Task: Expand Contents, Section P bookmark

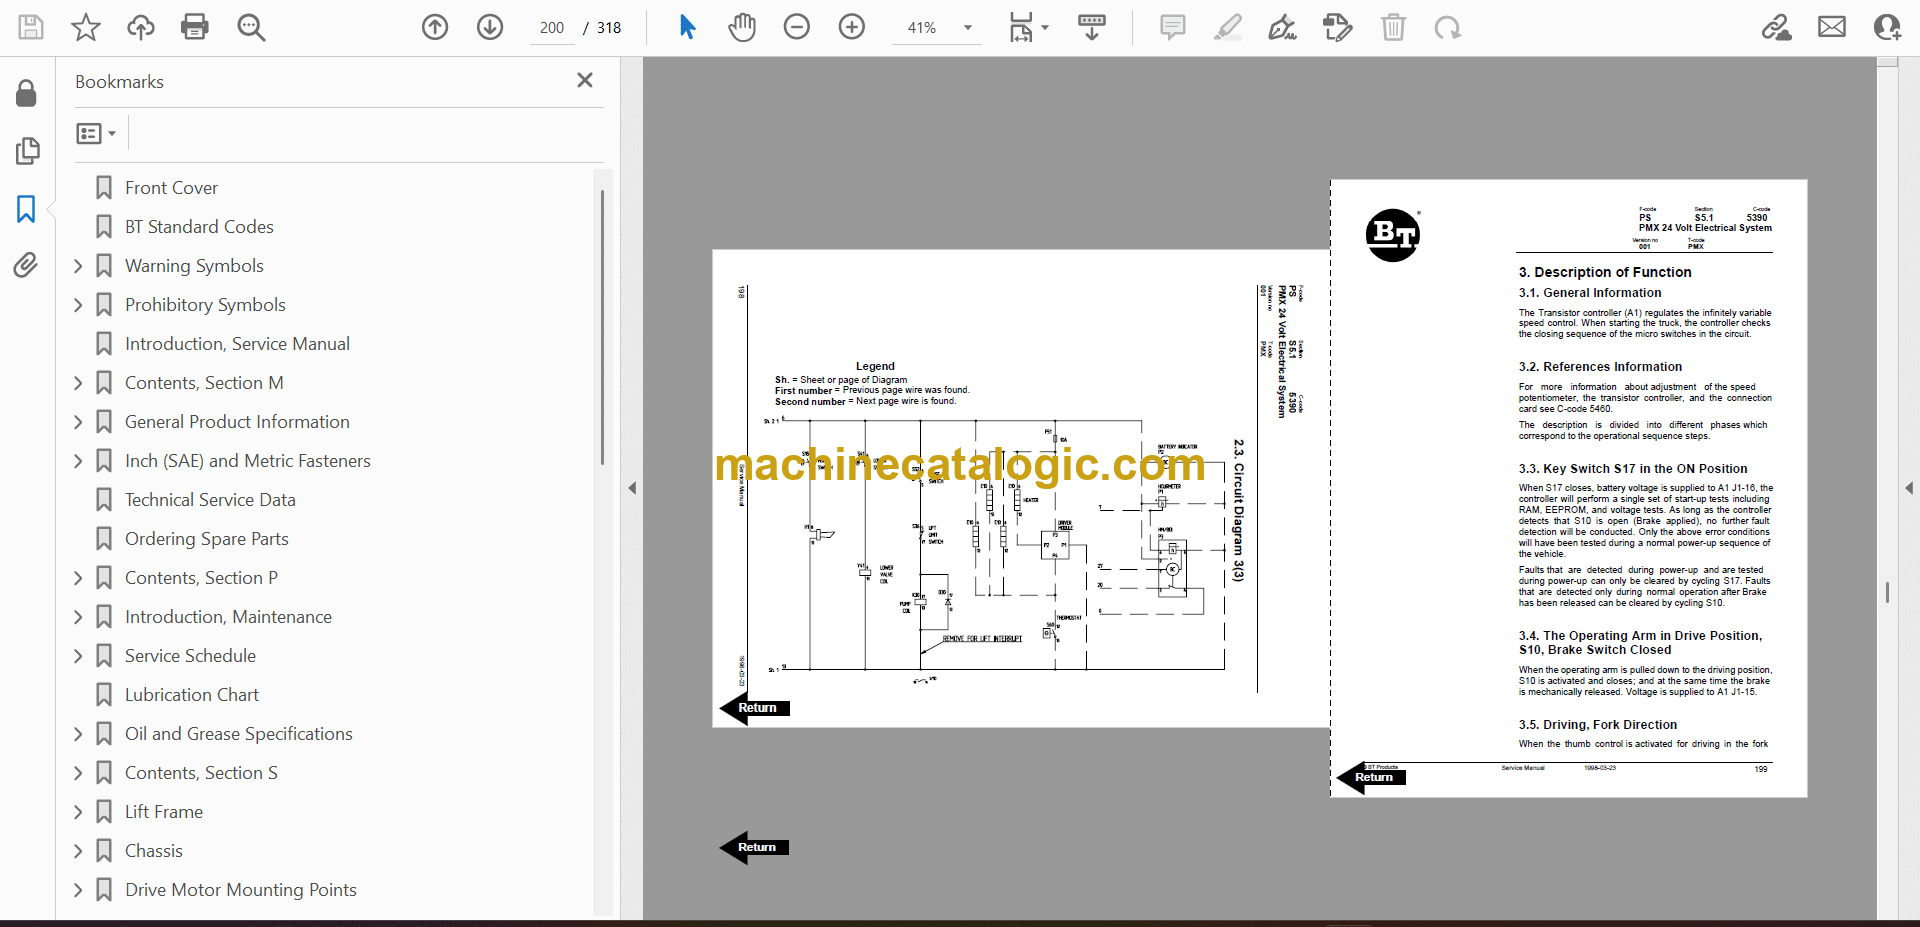Action: [78, 578]
